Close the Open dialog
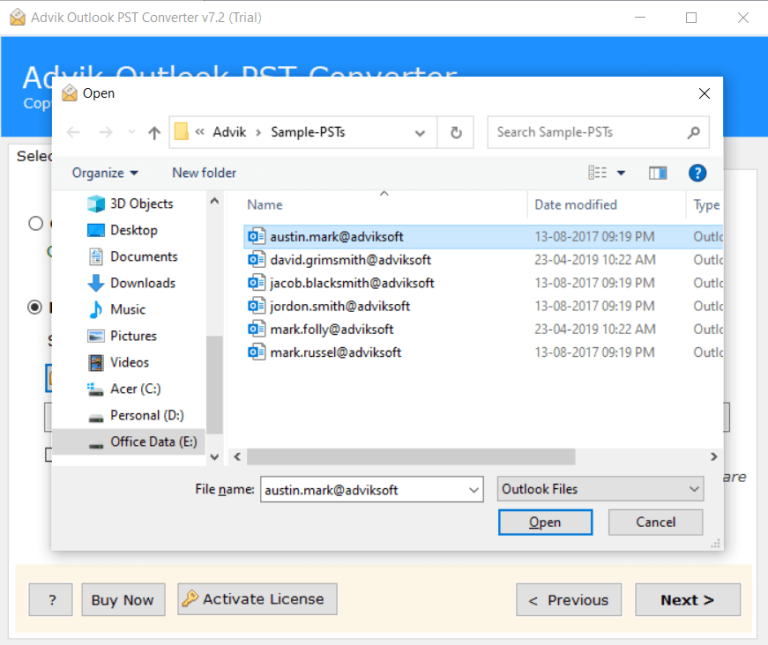 pos(704,94)
